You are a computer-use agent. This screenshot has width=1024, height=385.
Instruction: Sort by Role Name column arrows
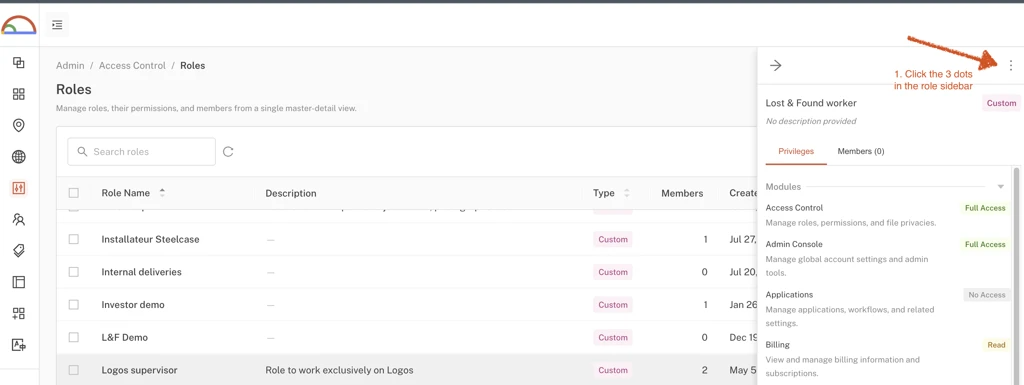click(x=162, y=193)
